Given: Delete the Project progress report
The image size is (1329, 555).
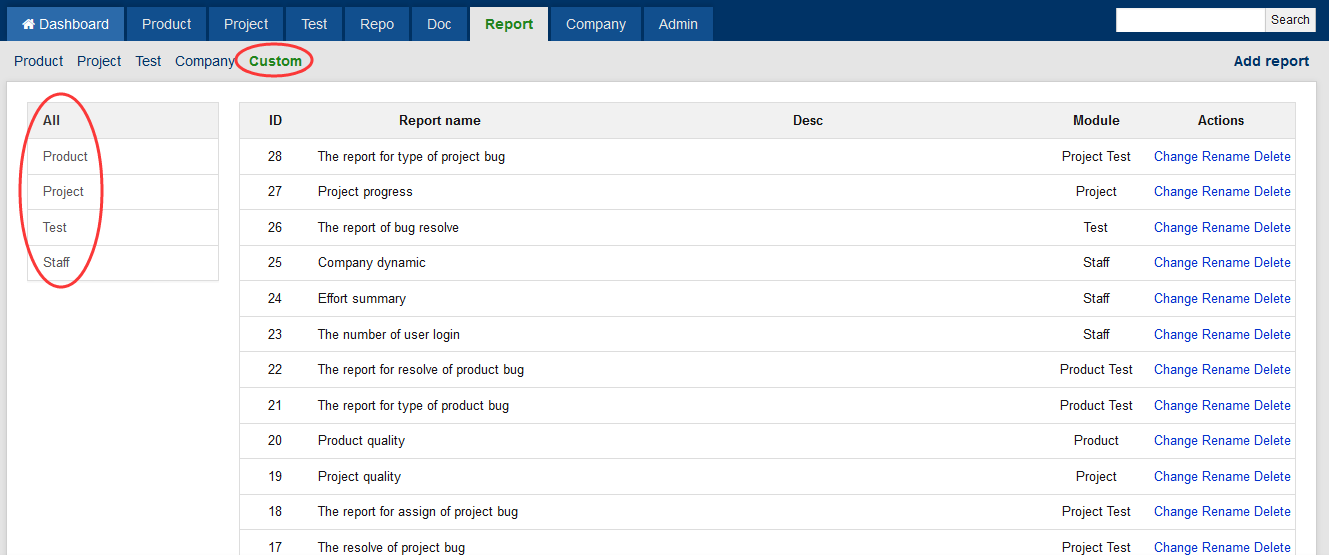Looking at the screenshot, I should 1272,191.
